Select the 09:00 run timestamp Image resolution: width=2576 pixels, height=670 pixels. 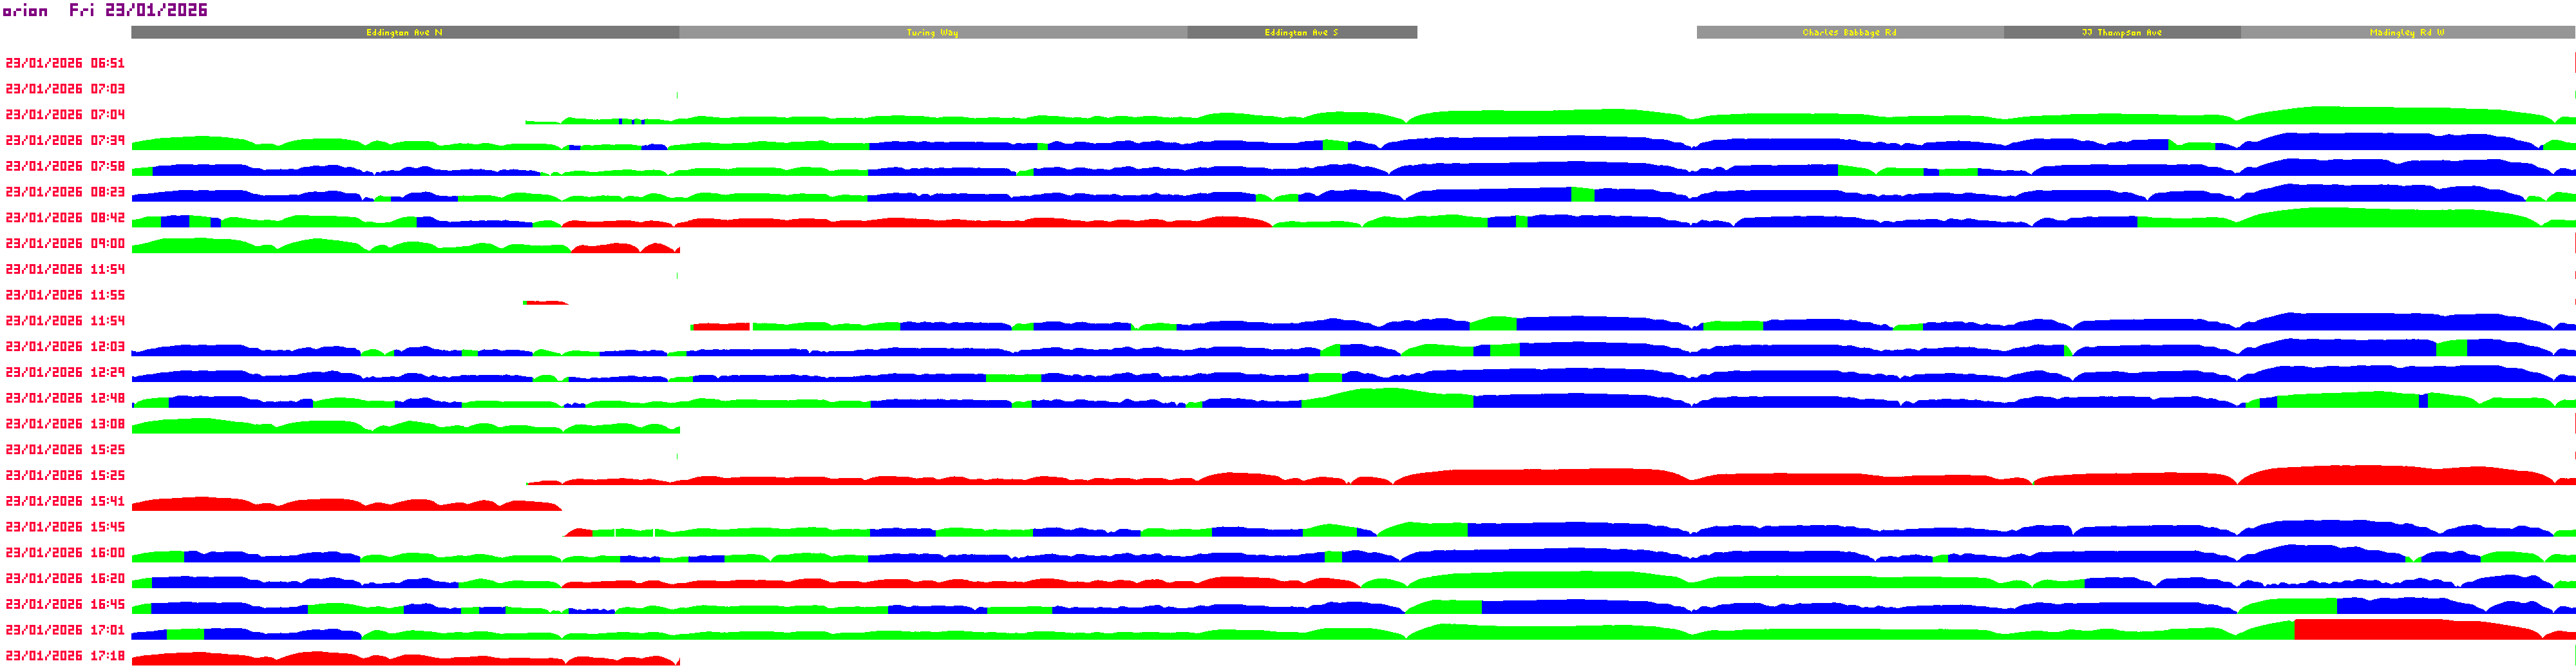click(65, 244)
